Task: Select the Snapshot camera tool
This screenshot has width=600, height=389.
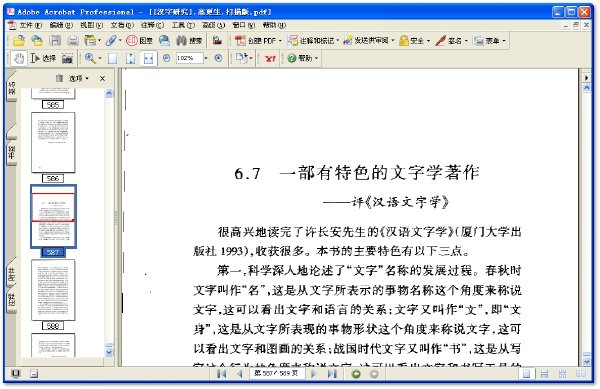Action: point(67,58)
